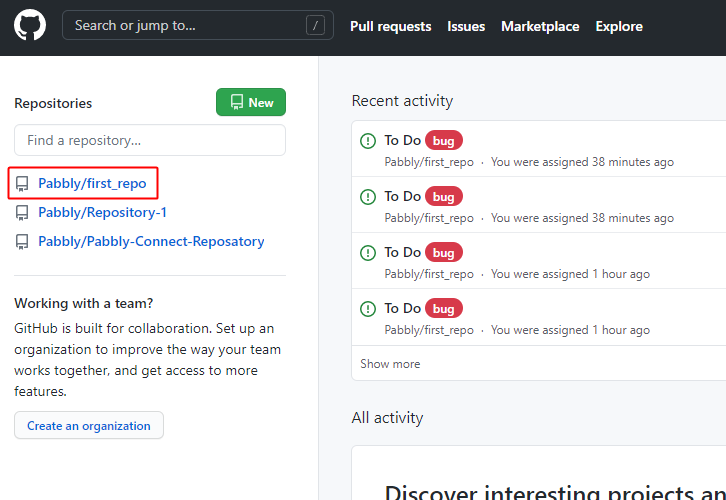Click the repo icon beside Pabbly/Pabbly-Connect-Reposatory
This screenshot has width=726, height=500.
click(x=22, y=242)
